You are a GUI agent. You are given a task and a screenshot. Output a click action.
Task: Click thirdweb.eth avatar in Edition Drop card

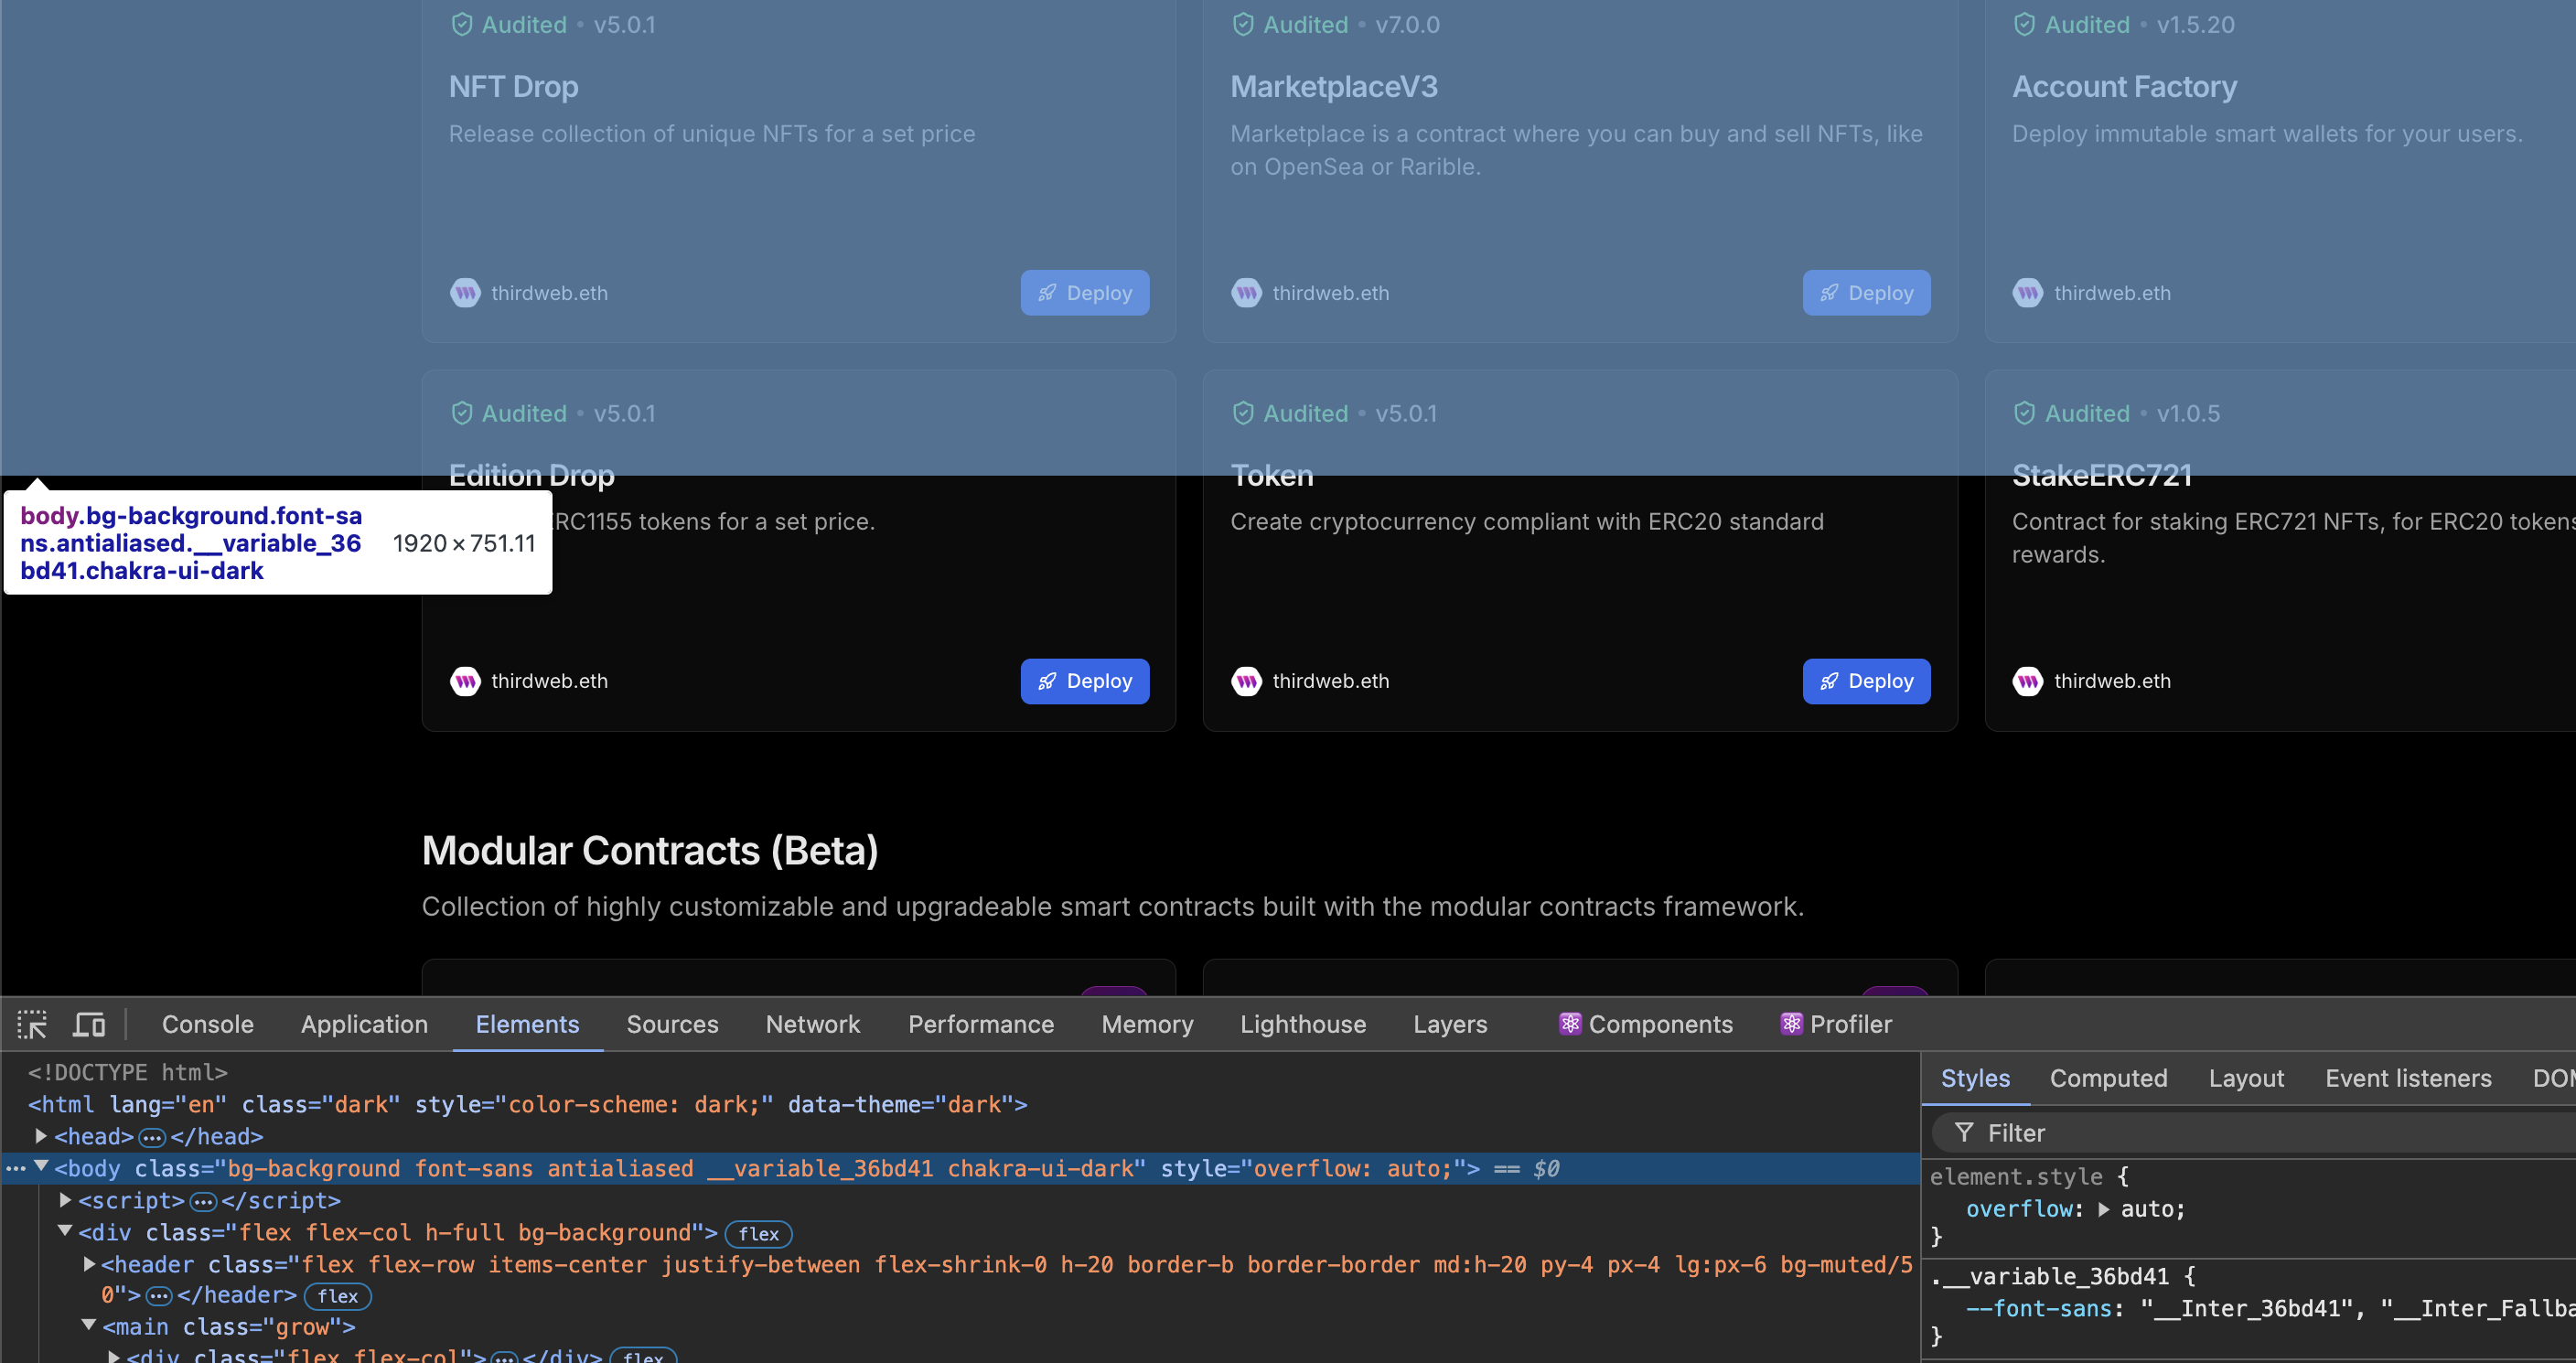click(x=465, y=681)
